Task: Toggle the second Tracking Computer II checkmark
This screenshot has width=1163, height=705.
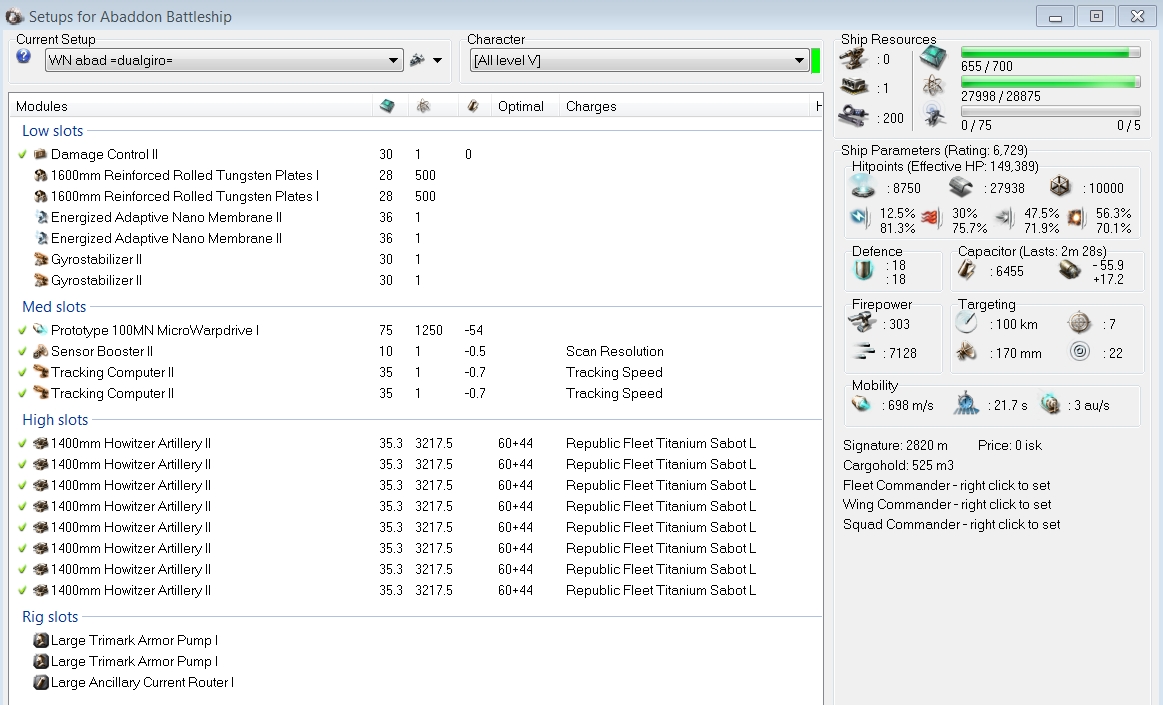Action: 22,393
